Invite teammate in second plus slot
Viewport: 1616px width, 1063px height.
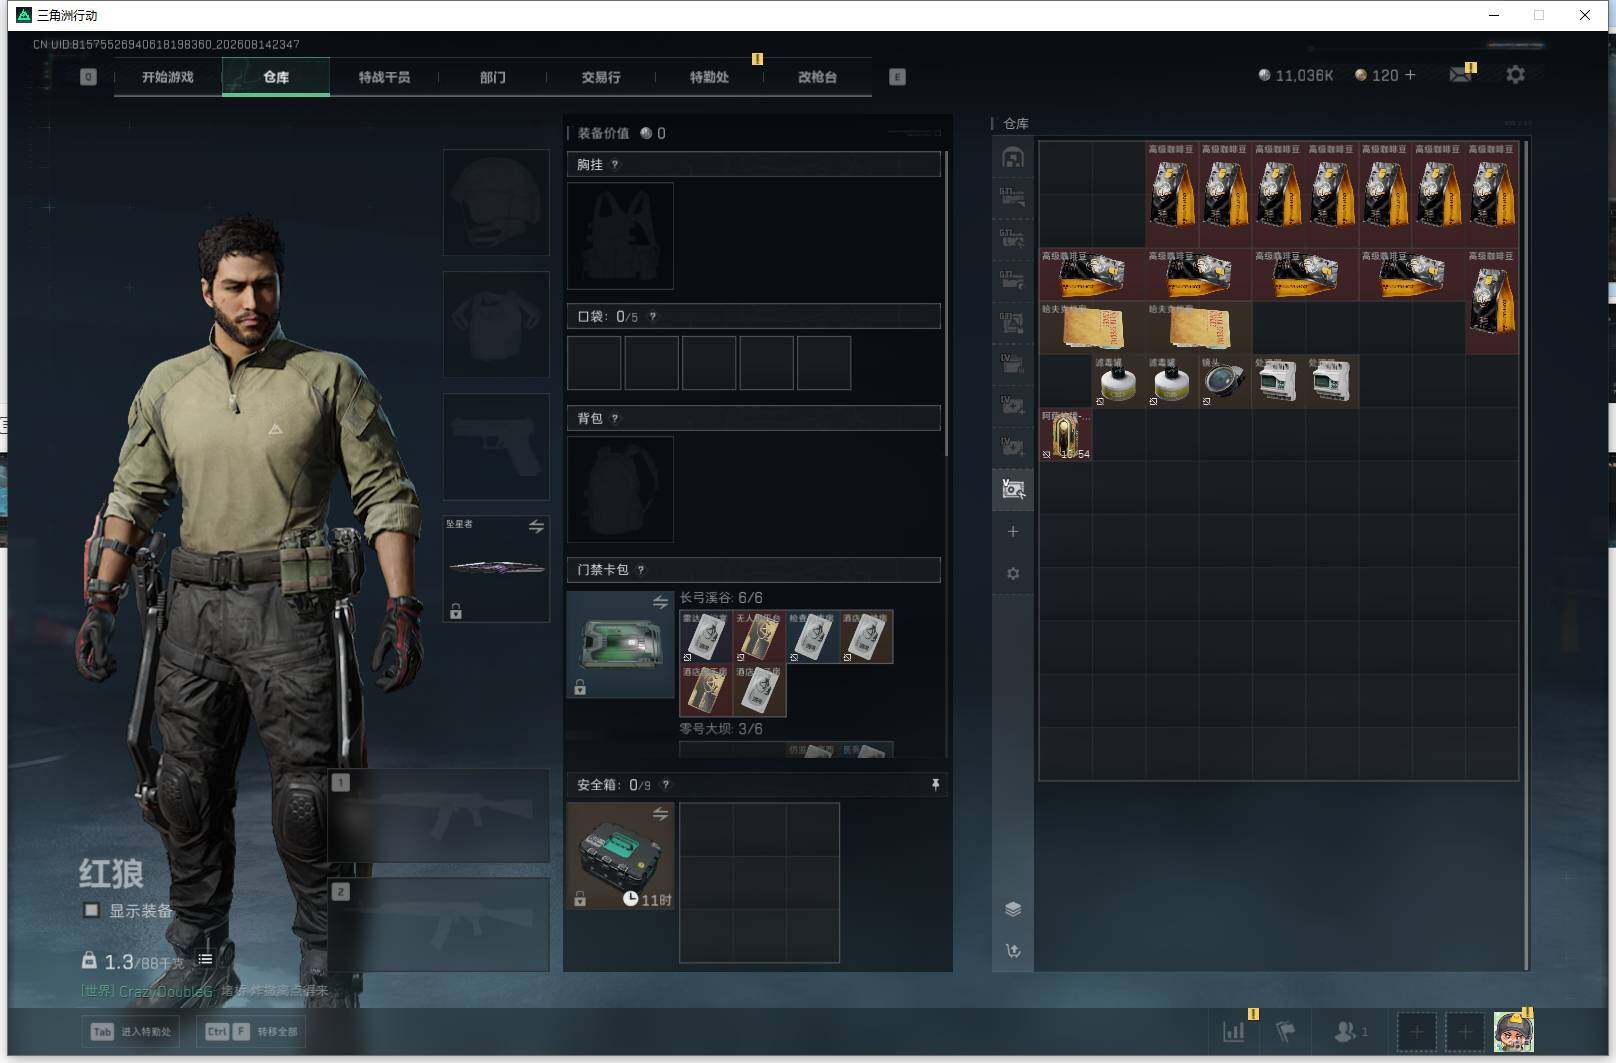pos(1465,1031)
